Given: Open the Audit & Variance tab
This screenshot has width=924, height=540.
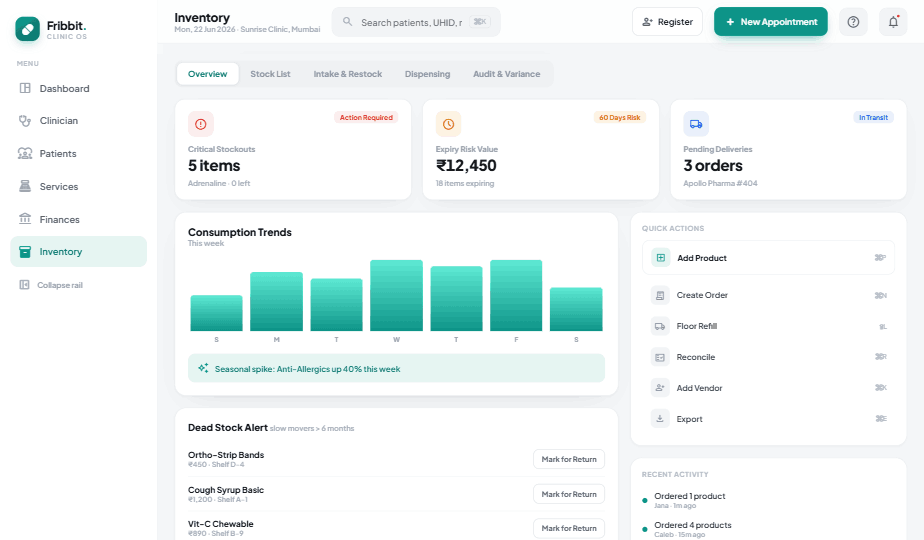Looking at the screenshot, I should click(x=507, y=74).
